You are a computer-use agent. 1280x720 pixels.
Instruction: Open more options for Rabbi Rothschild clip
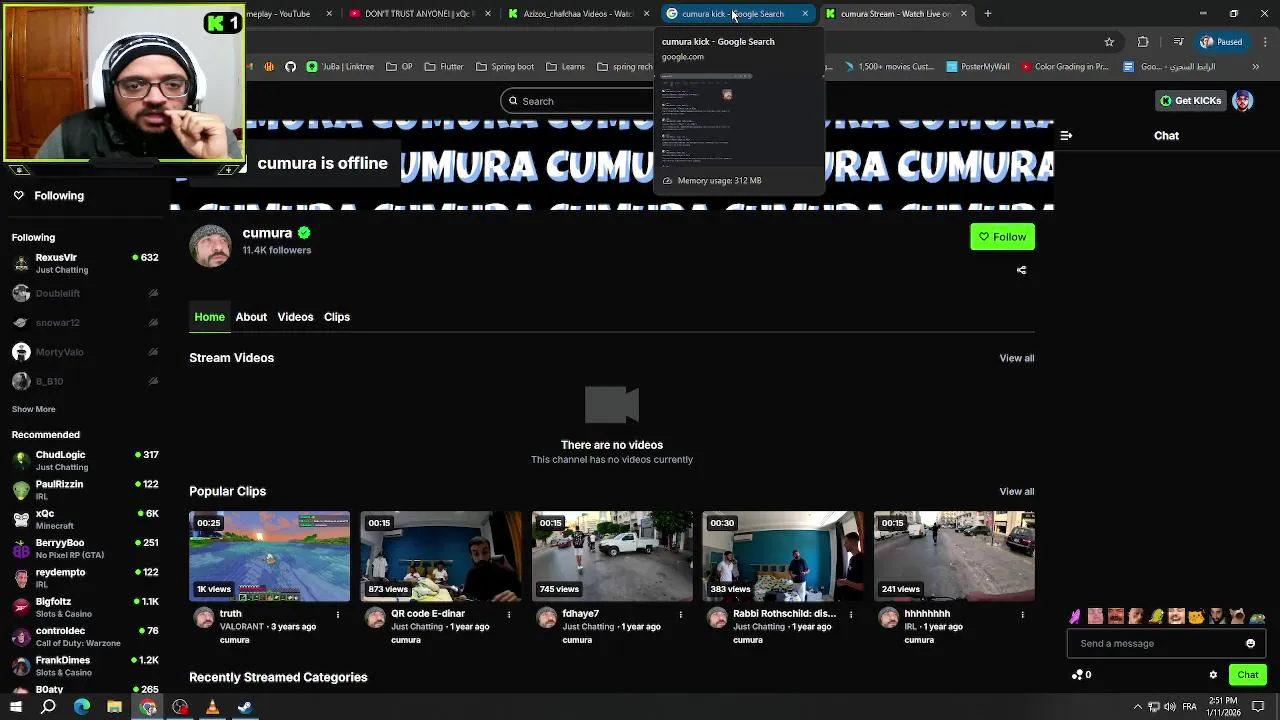[851, 614]
